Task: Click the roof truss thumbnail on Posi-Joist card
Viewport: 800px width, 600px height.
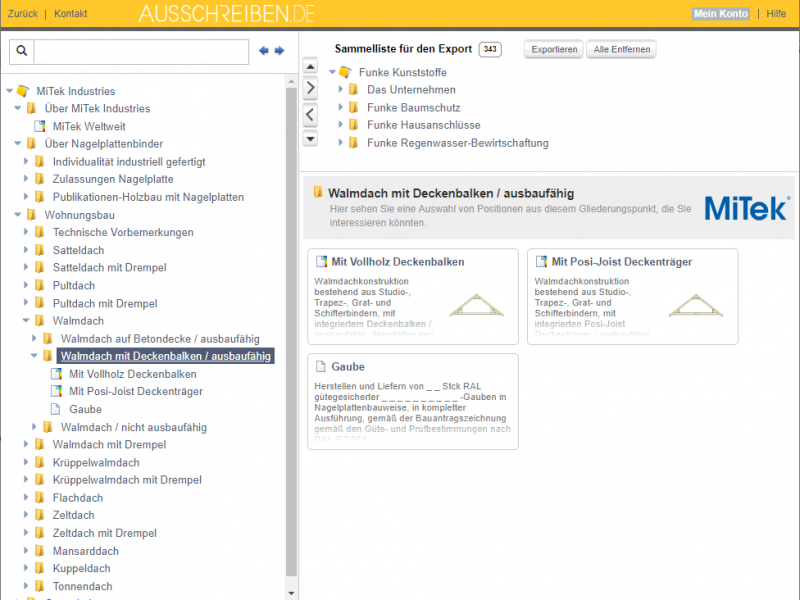Action: [x=696, y=305]
